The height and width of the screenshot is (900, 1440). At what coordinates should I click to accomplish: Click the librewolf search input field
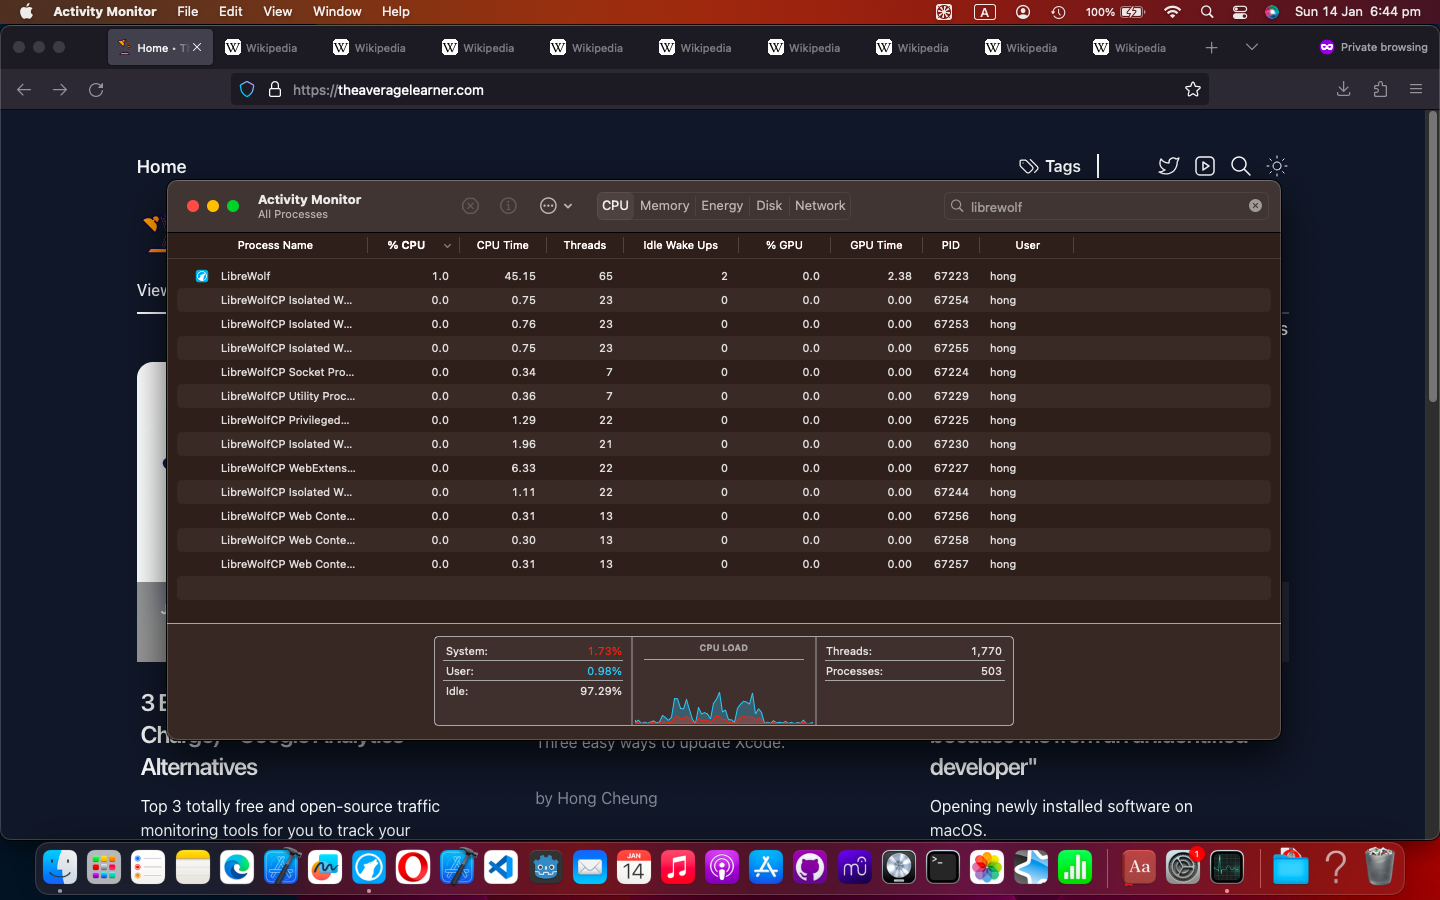[1100, 207]
